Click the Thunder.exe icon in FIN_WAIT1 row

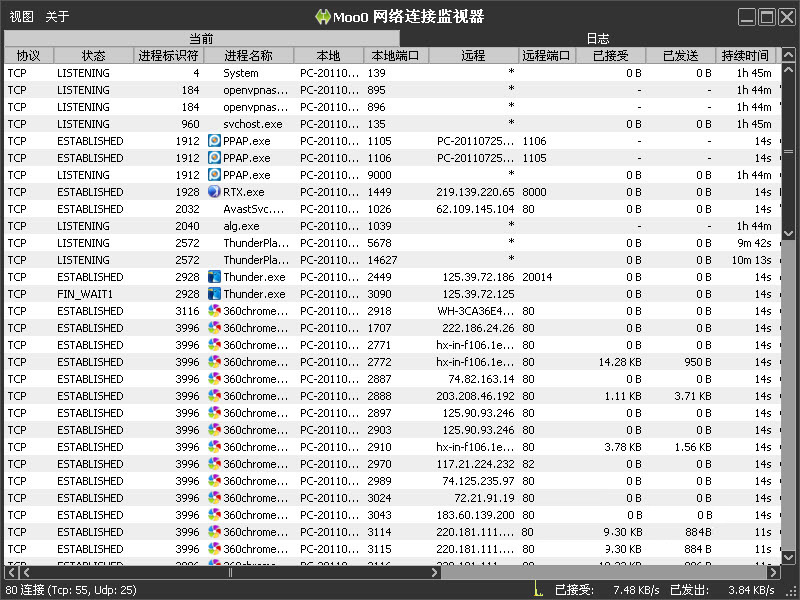tap(214, 294)
